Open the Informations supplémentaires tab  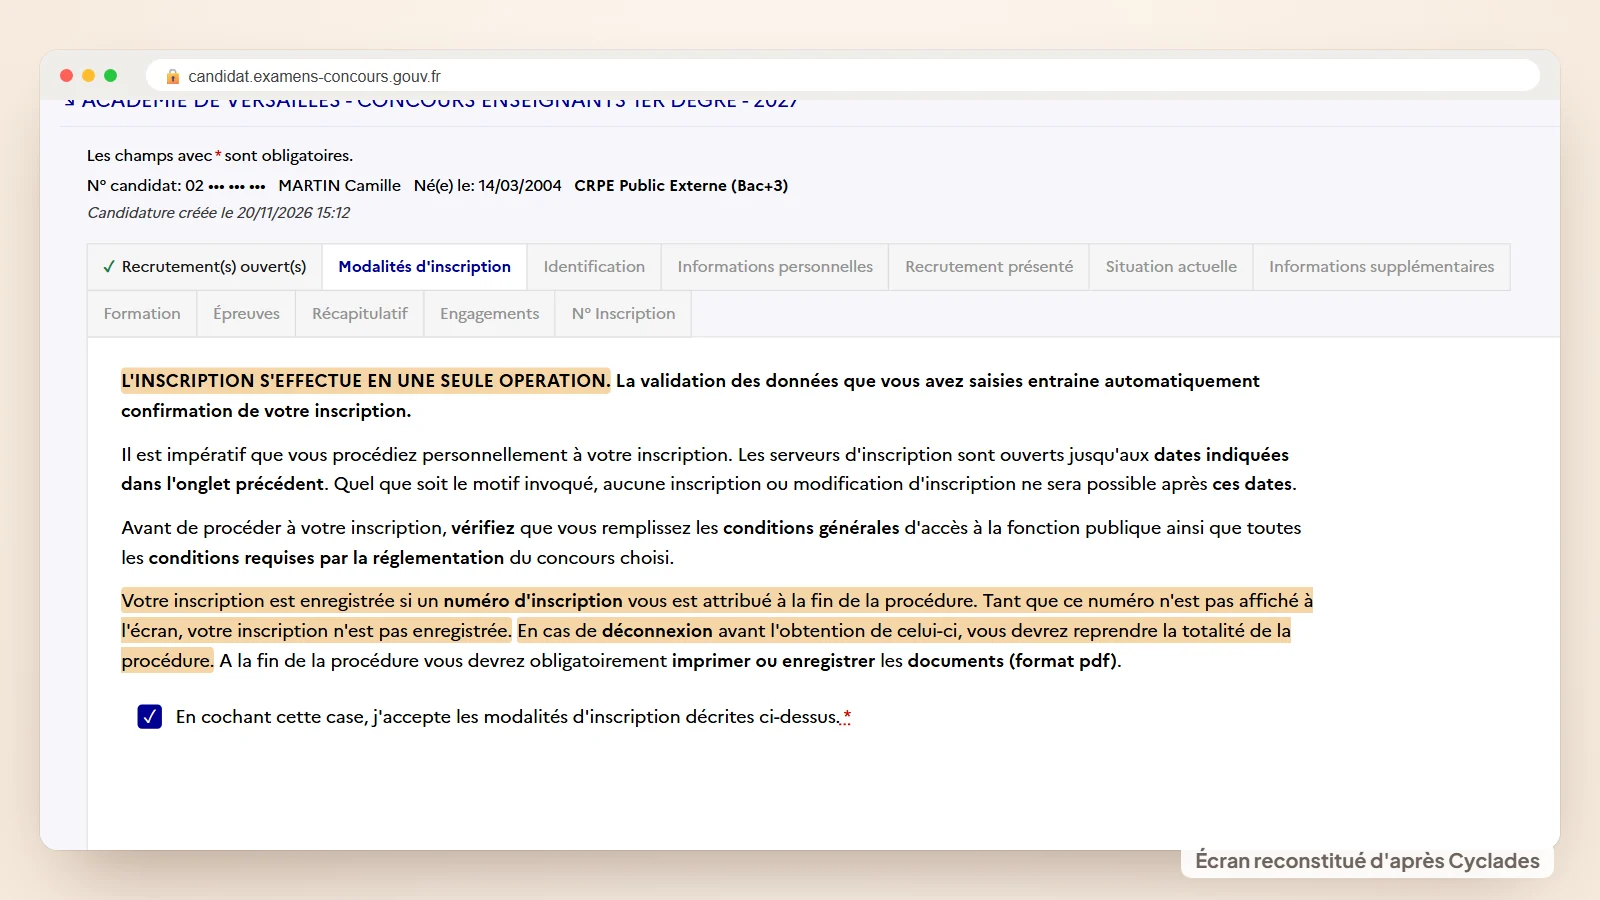(1382, 267)
